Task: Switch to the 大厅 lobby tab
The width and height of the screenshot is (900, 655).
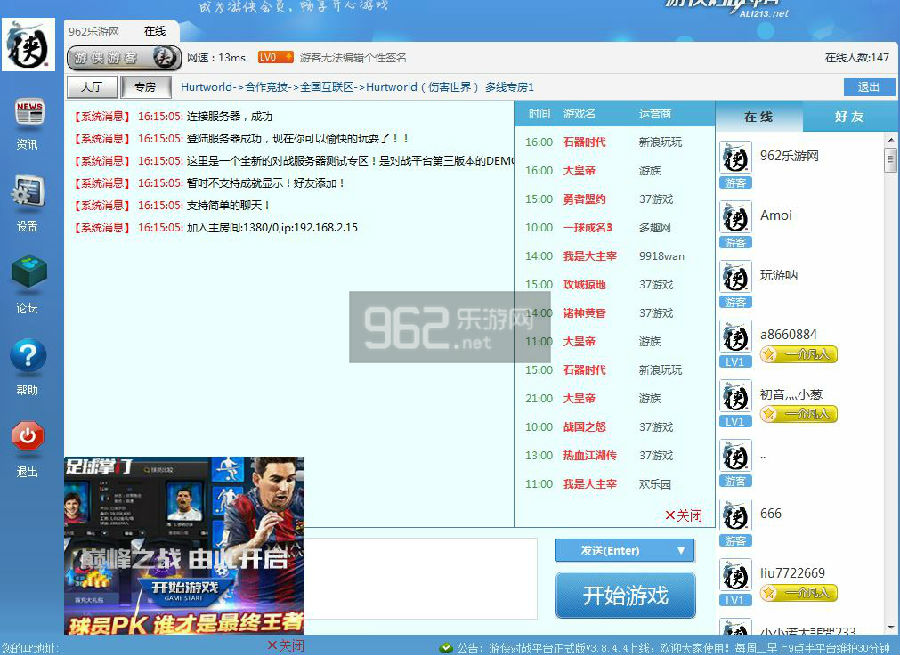Action: 92,87
